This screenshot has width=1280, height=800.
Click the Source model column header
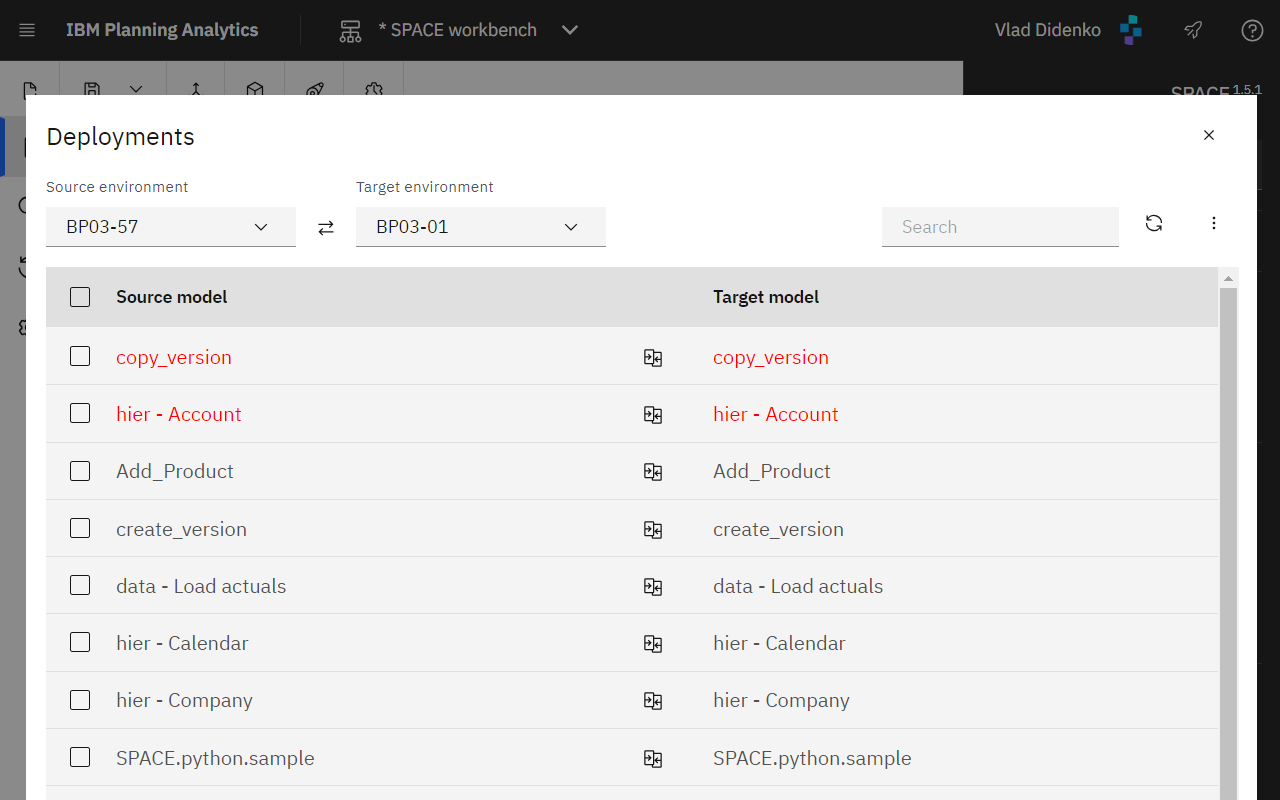click(x=172, y=297)
